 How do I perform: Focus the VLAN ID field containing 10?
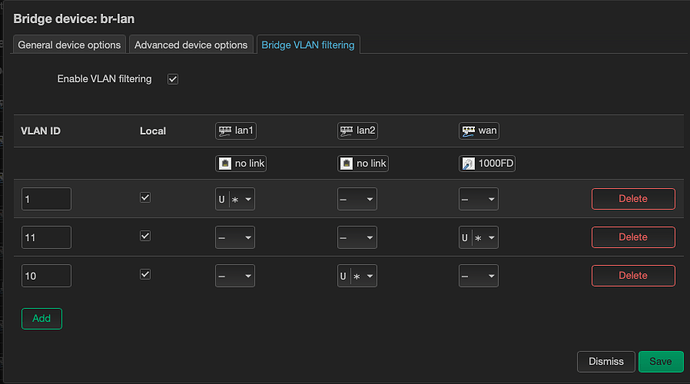pyautogui.click(x=46, y=276)
